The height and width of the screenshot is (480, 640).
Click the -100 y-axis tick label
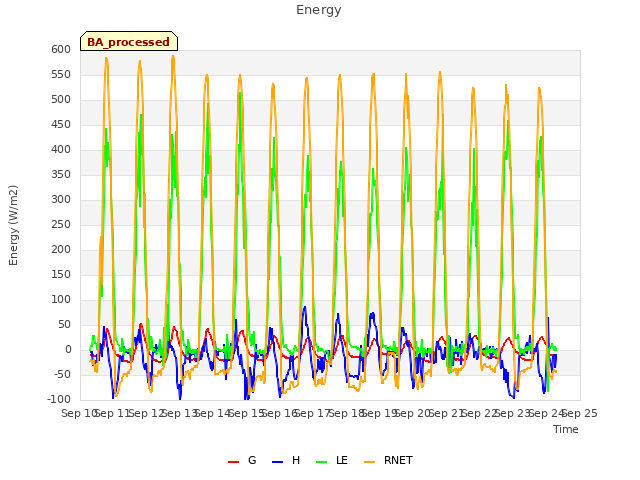tap(59, 399)
